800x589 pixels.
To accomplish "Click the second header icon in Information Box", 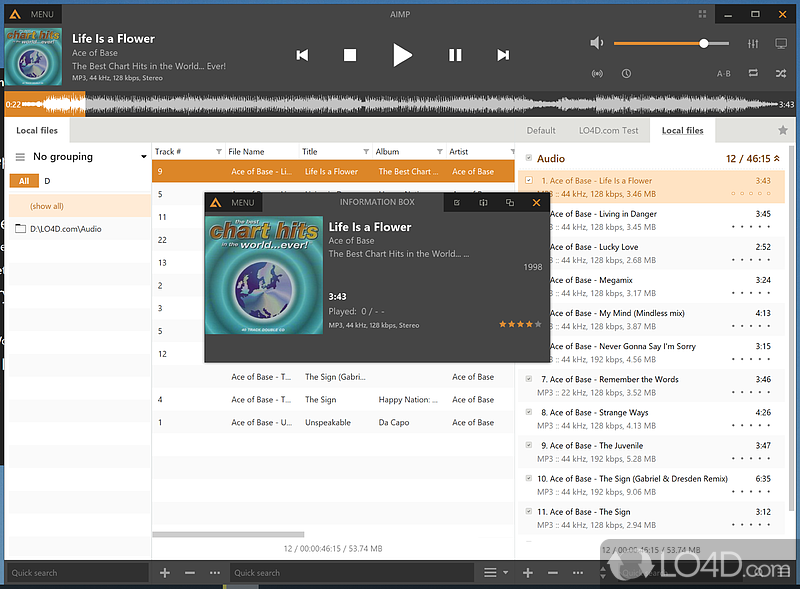I will 483,203.
